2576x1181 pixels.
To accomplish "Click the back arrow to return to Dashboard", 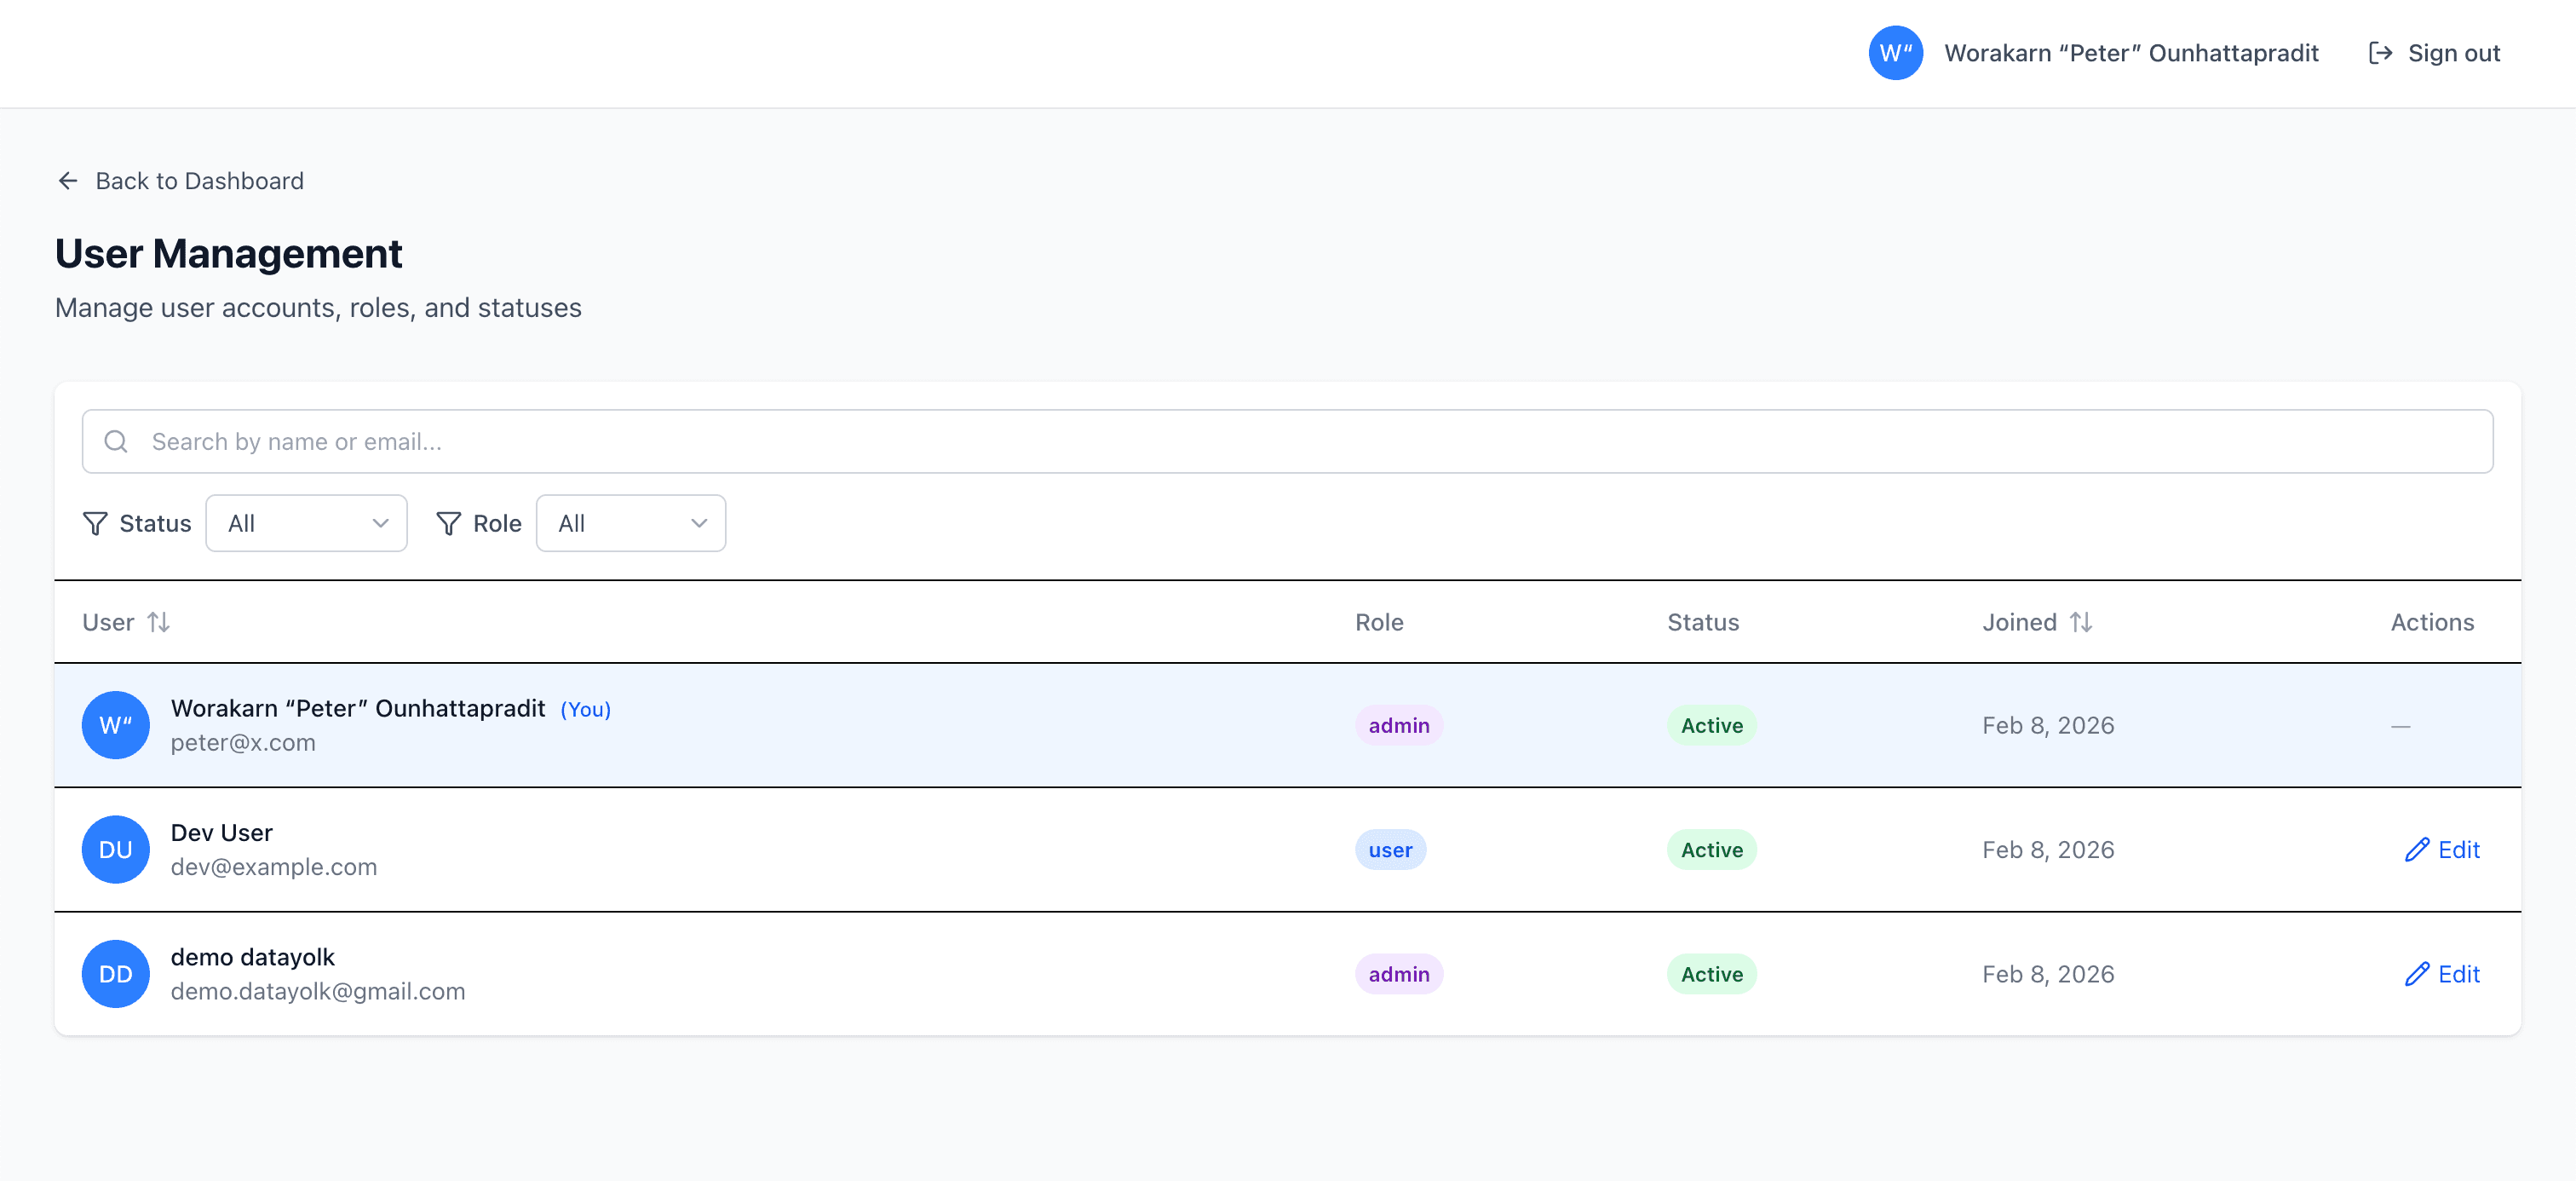I will coord(67,180).
